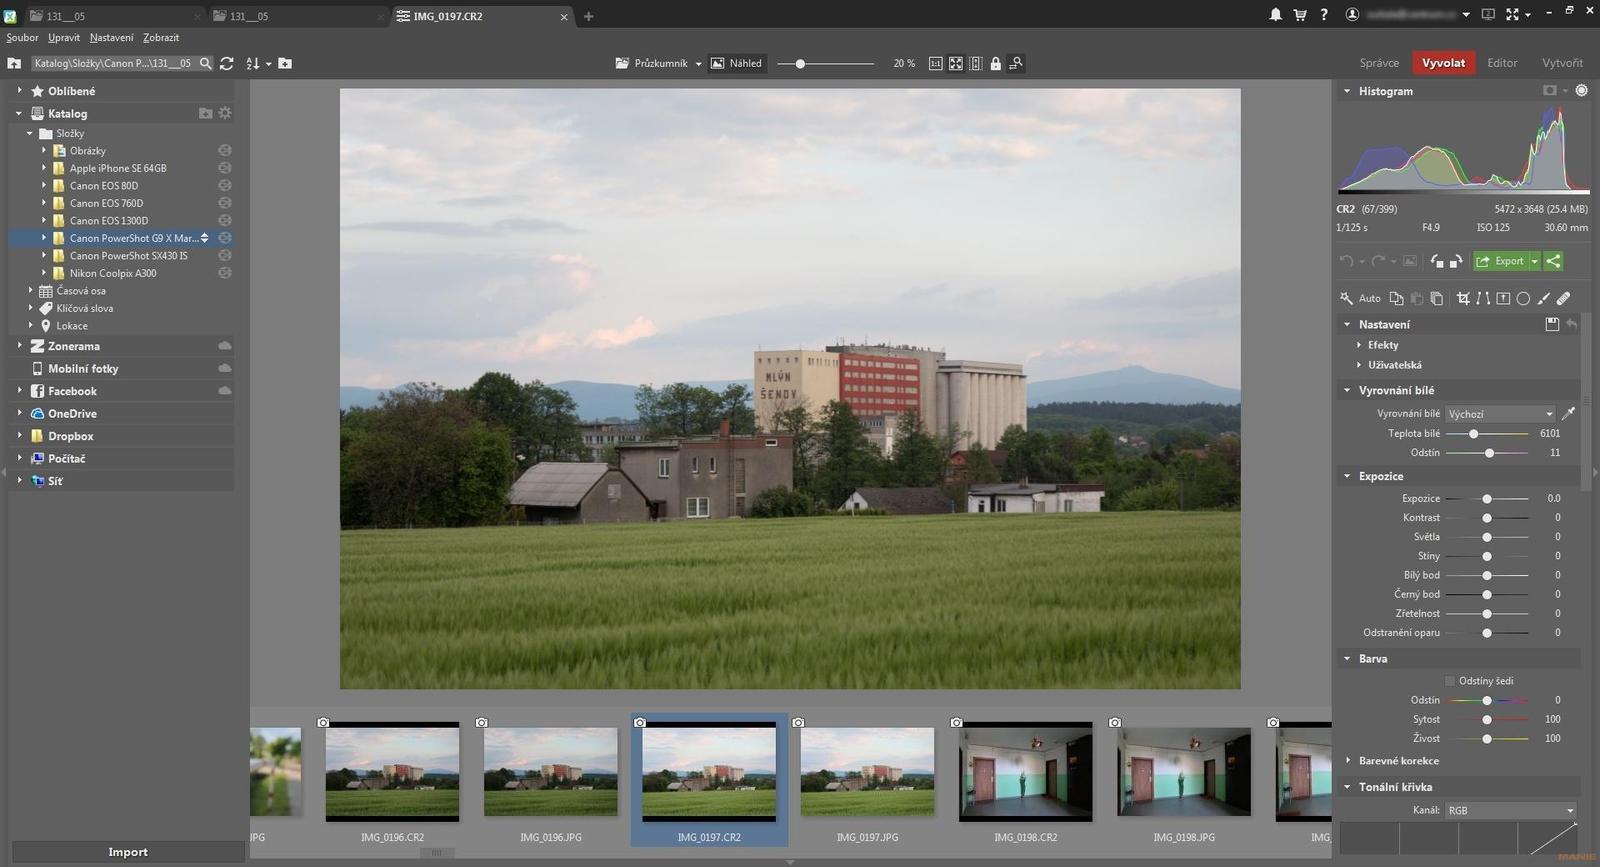
Task: Click the rotate left icon
Action: pos(1437,261)
